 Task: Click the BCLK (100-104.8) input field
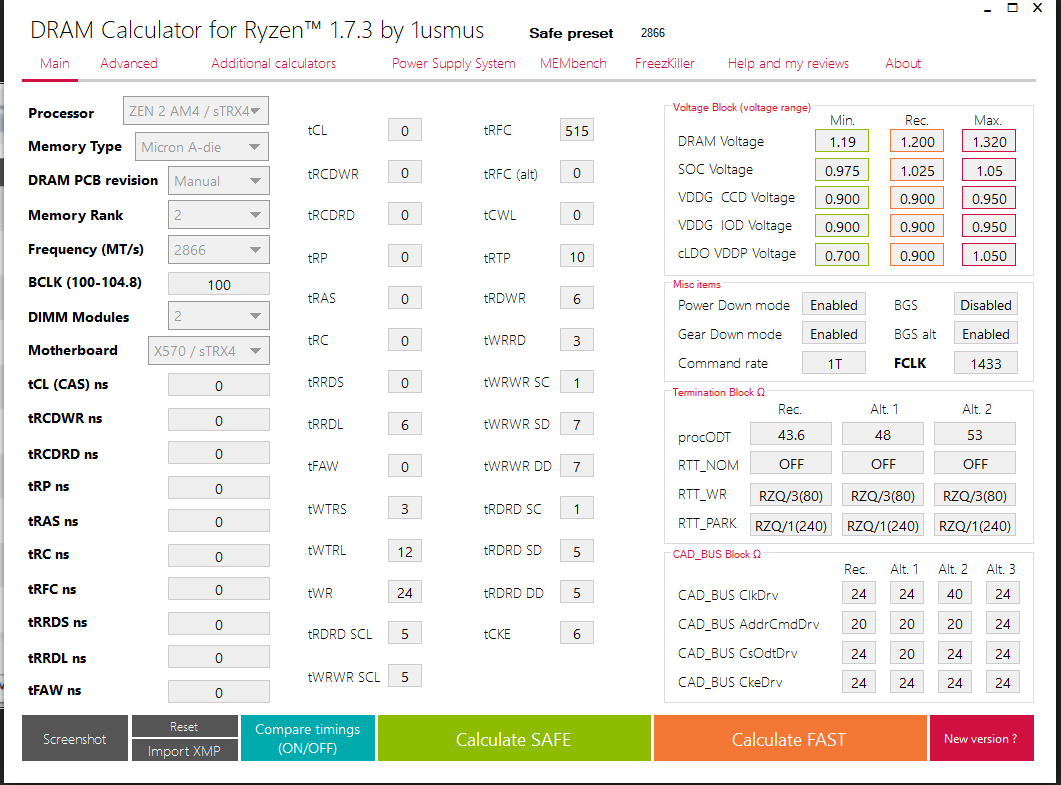(x=219, y=284)
